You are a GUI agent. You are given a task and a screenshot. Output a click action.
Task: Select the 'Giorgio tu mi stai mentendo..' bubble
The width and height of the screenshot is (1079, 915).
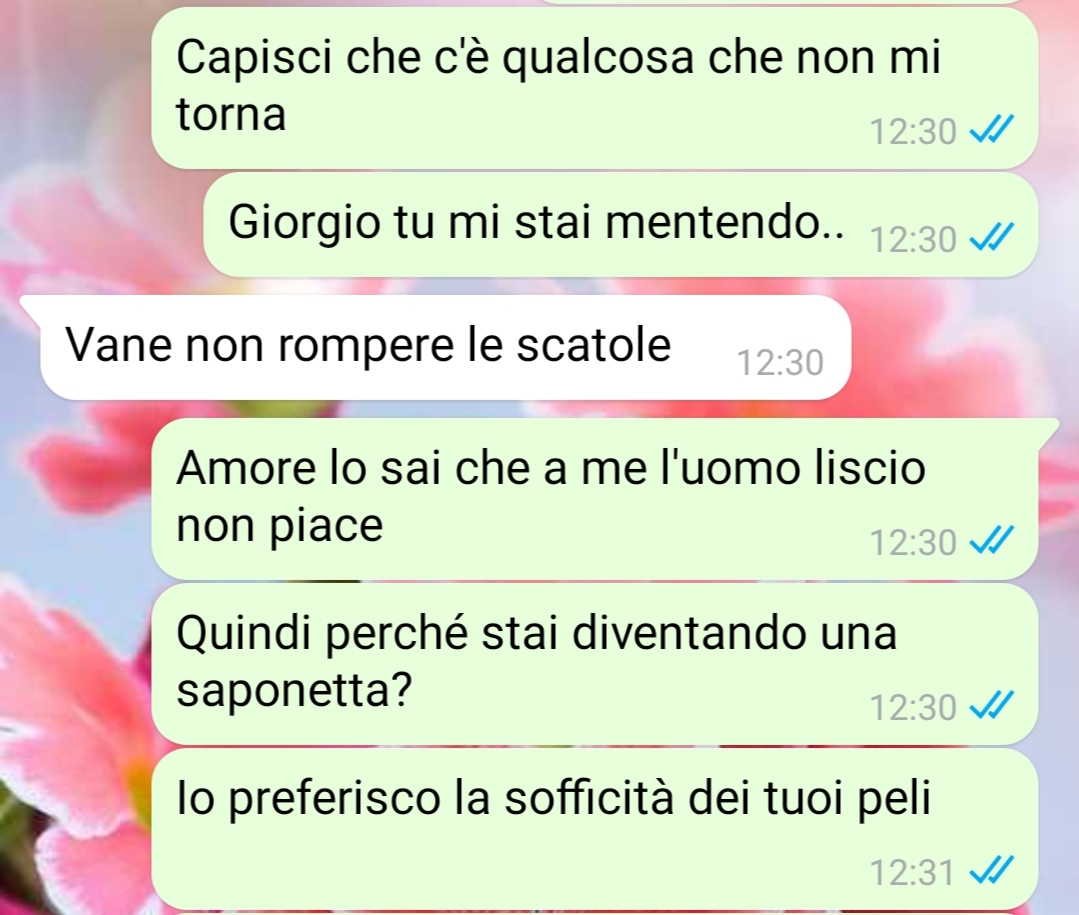point(620,225)
